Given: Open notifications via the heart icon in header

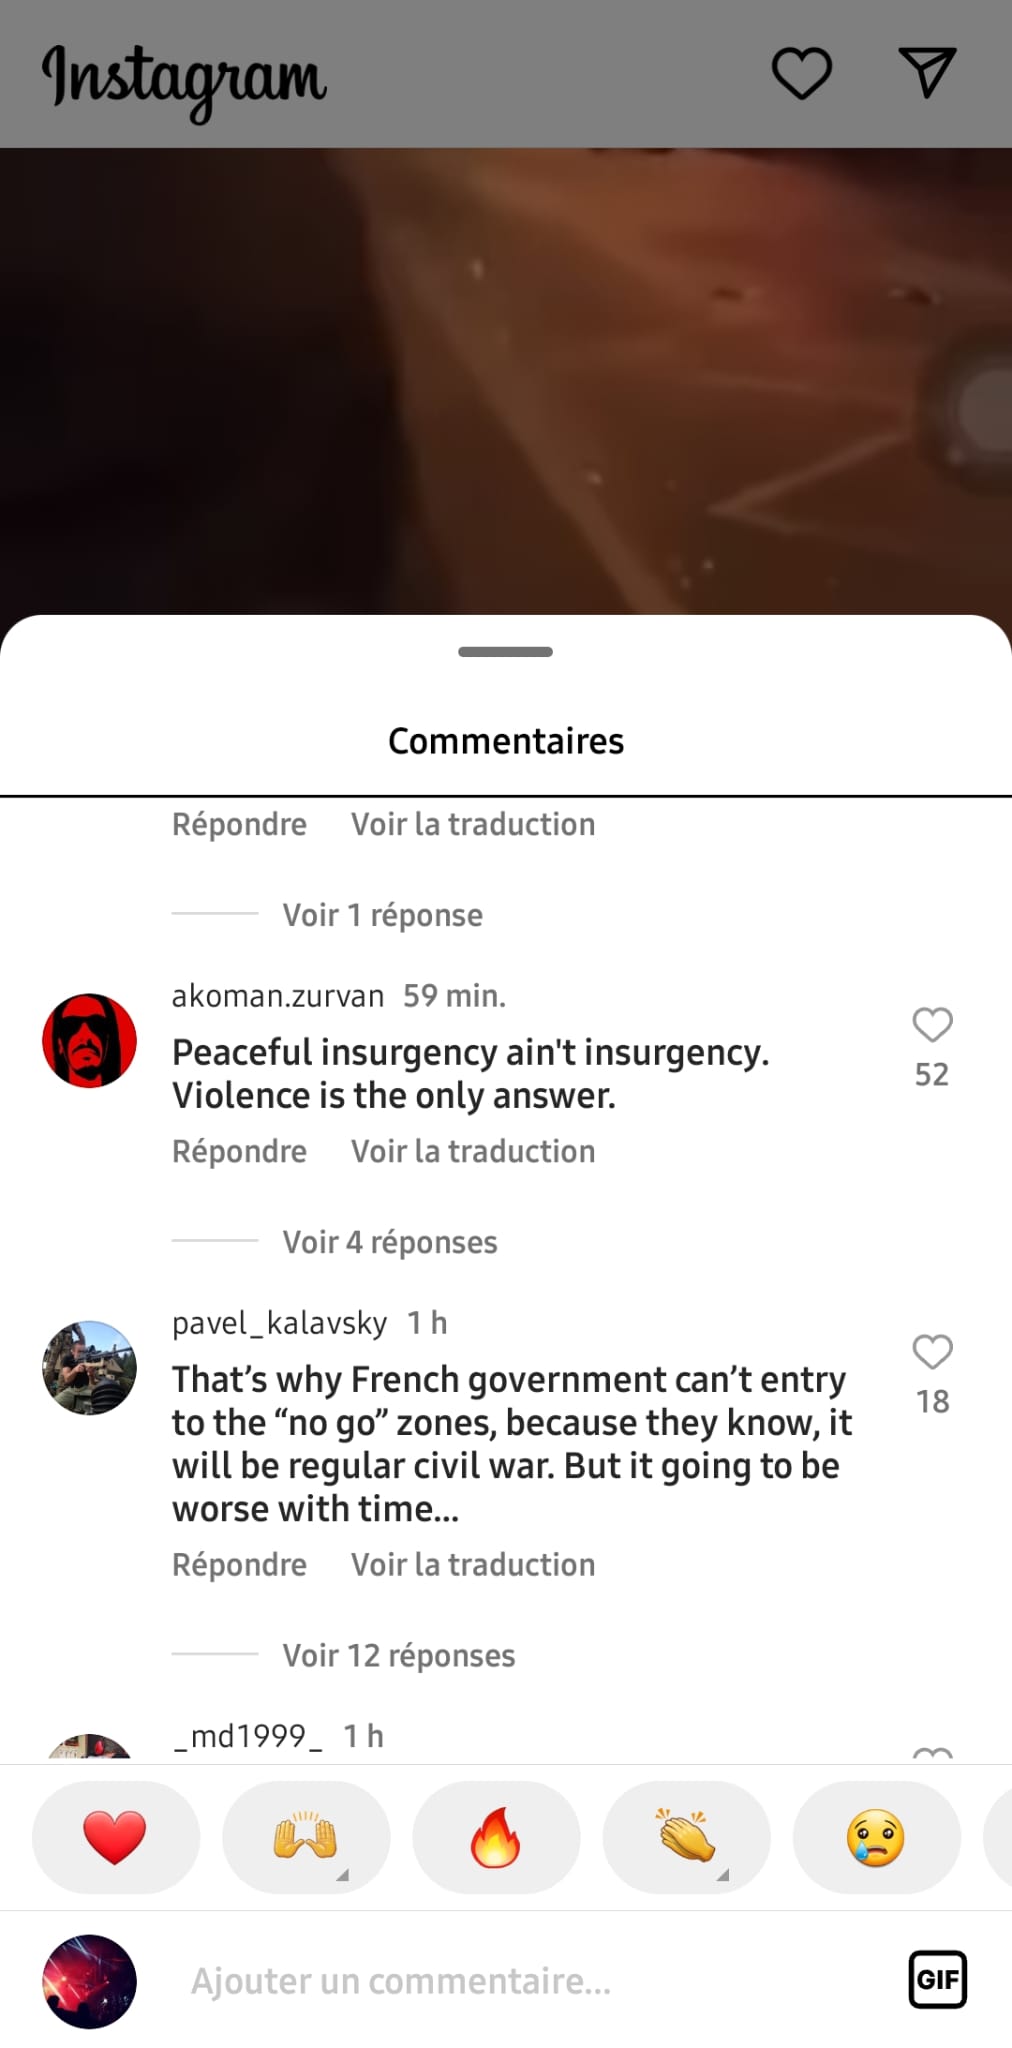Looking at the screenshot, I should (802, 74).
